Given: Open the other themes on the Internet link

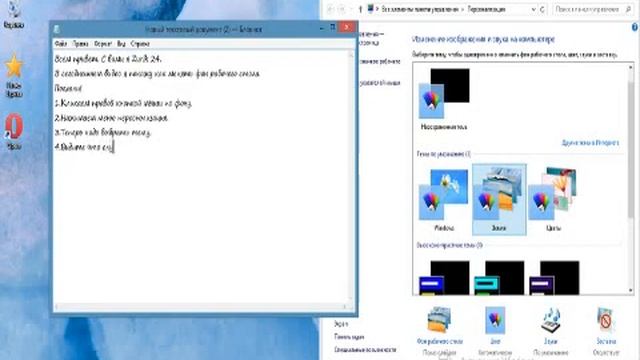Looking at the screenshot, I should tap(591, 143).
